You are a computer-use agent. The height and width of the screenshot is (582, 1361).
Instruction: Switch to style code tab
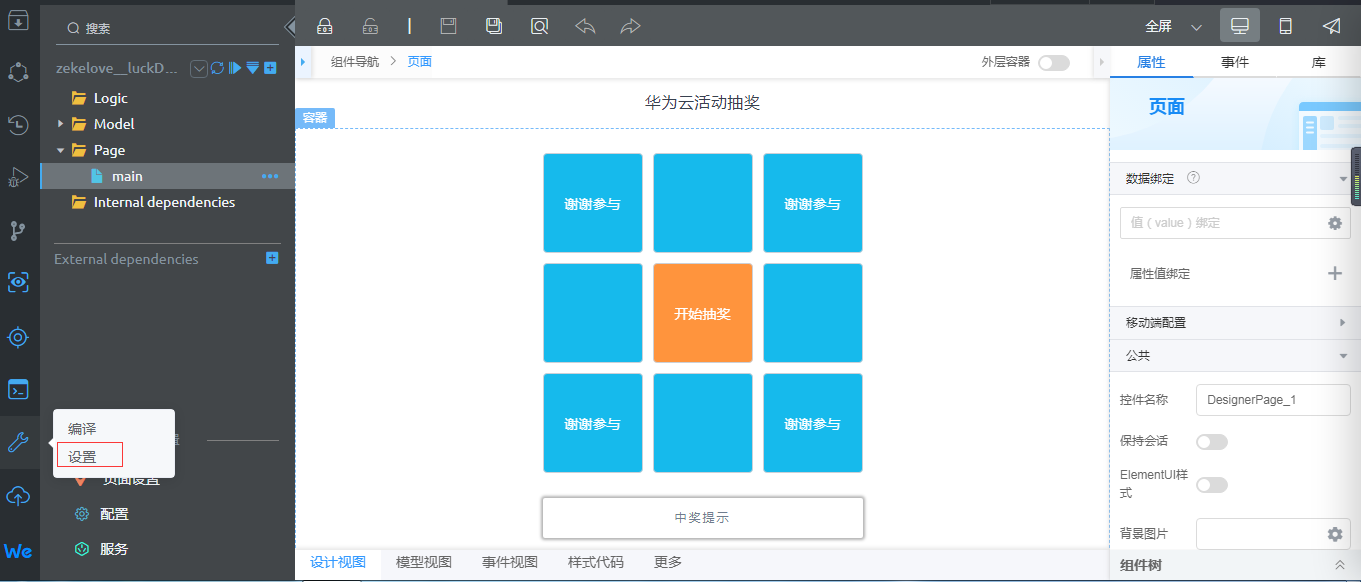click(x=596, y=562)
